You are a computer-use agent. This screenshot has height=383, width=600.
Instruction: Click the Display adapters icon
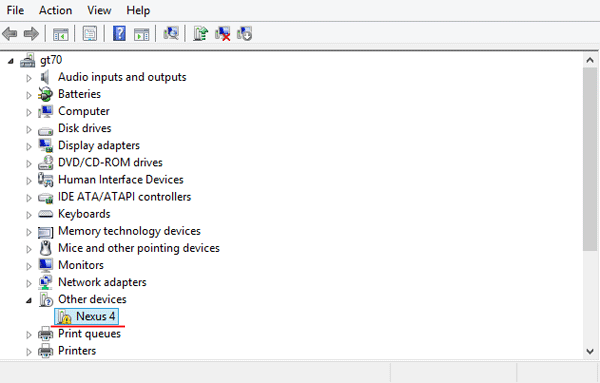[46, 145]
